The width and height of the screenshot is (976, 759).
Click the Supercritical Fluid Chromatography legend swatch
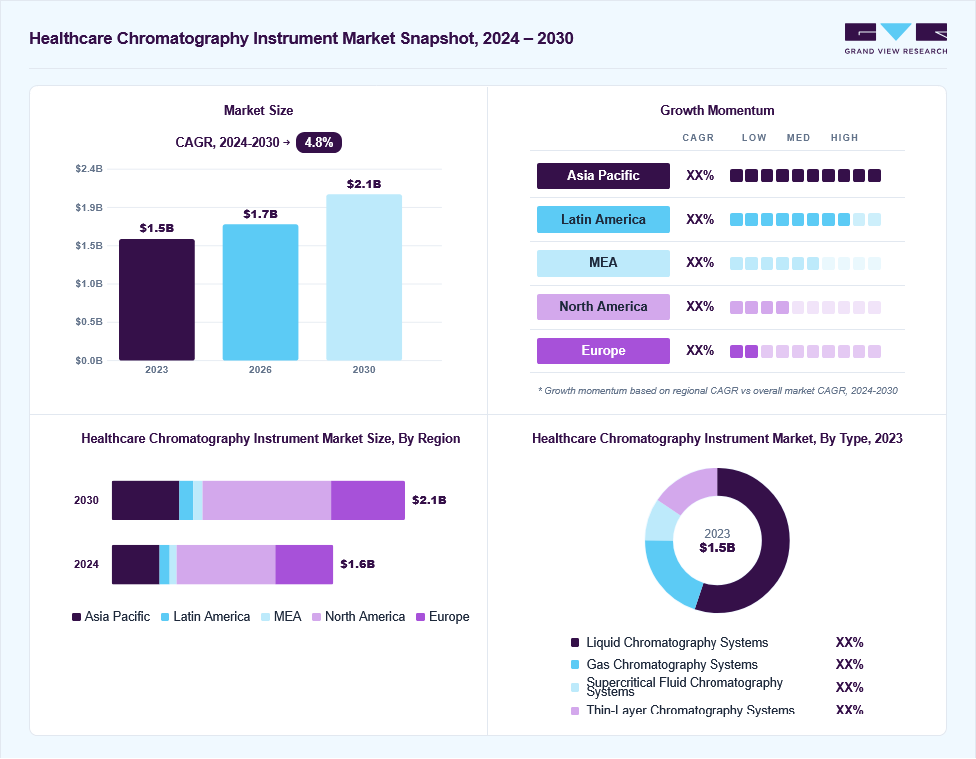(575, 687)
